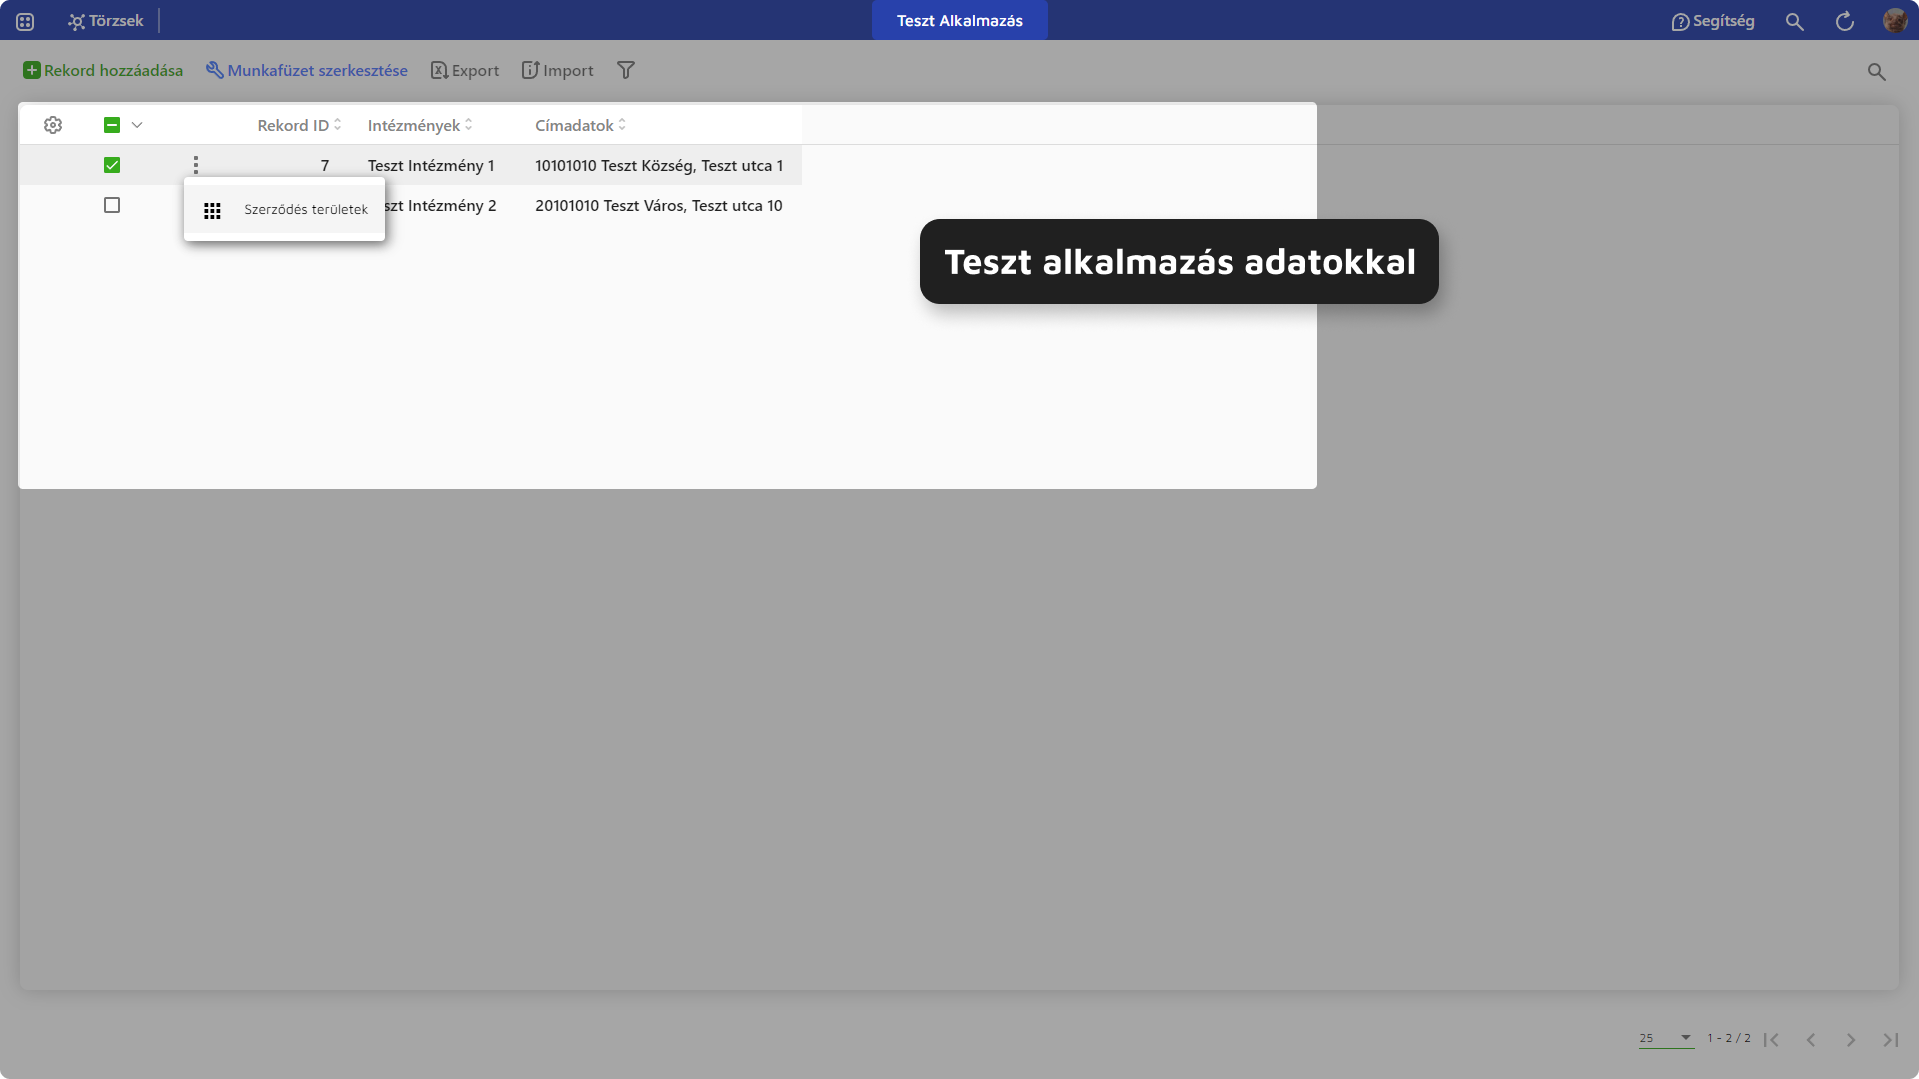This screenshot has height=1079, width=1919.
Task: Toggle the select-all header checkbox
Action: [x=112, y=125]
